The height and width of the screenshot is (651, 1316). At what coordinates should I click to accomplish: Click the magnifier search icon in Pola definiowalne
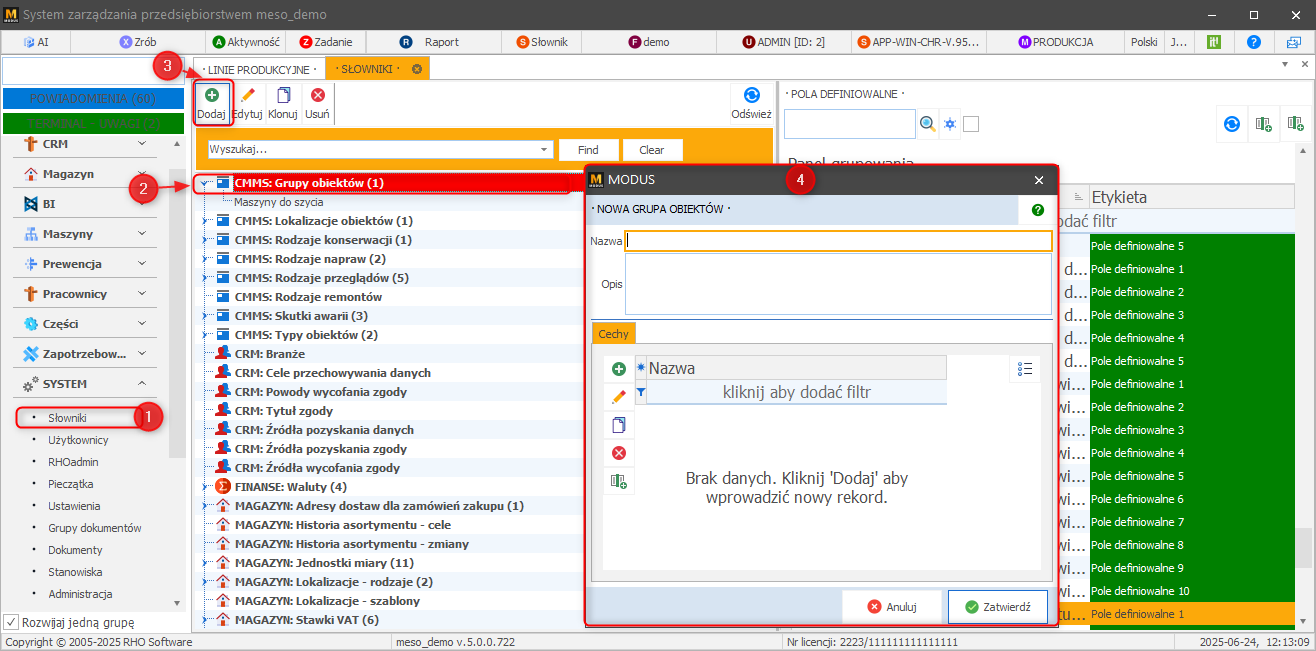927,124
